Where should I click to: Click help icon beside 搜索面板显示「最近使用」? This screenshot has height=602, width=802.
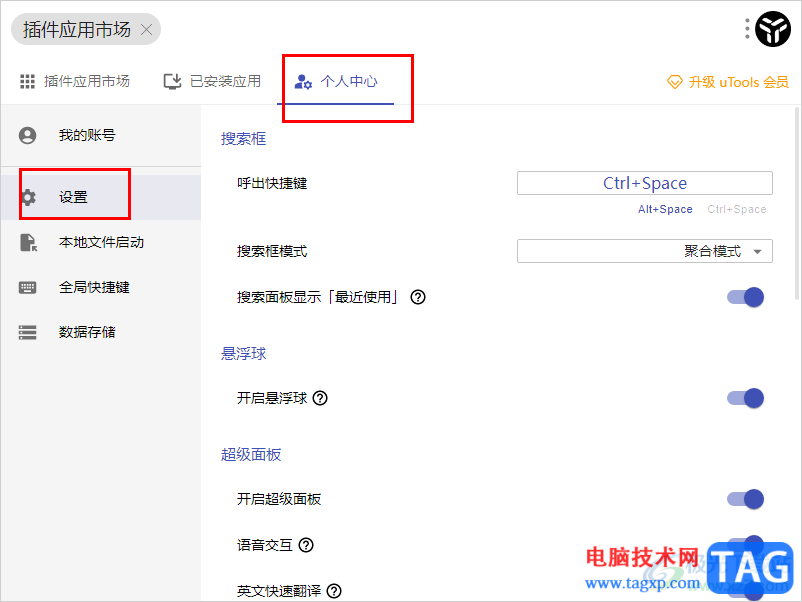(418, 297)
